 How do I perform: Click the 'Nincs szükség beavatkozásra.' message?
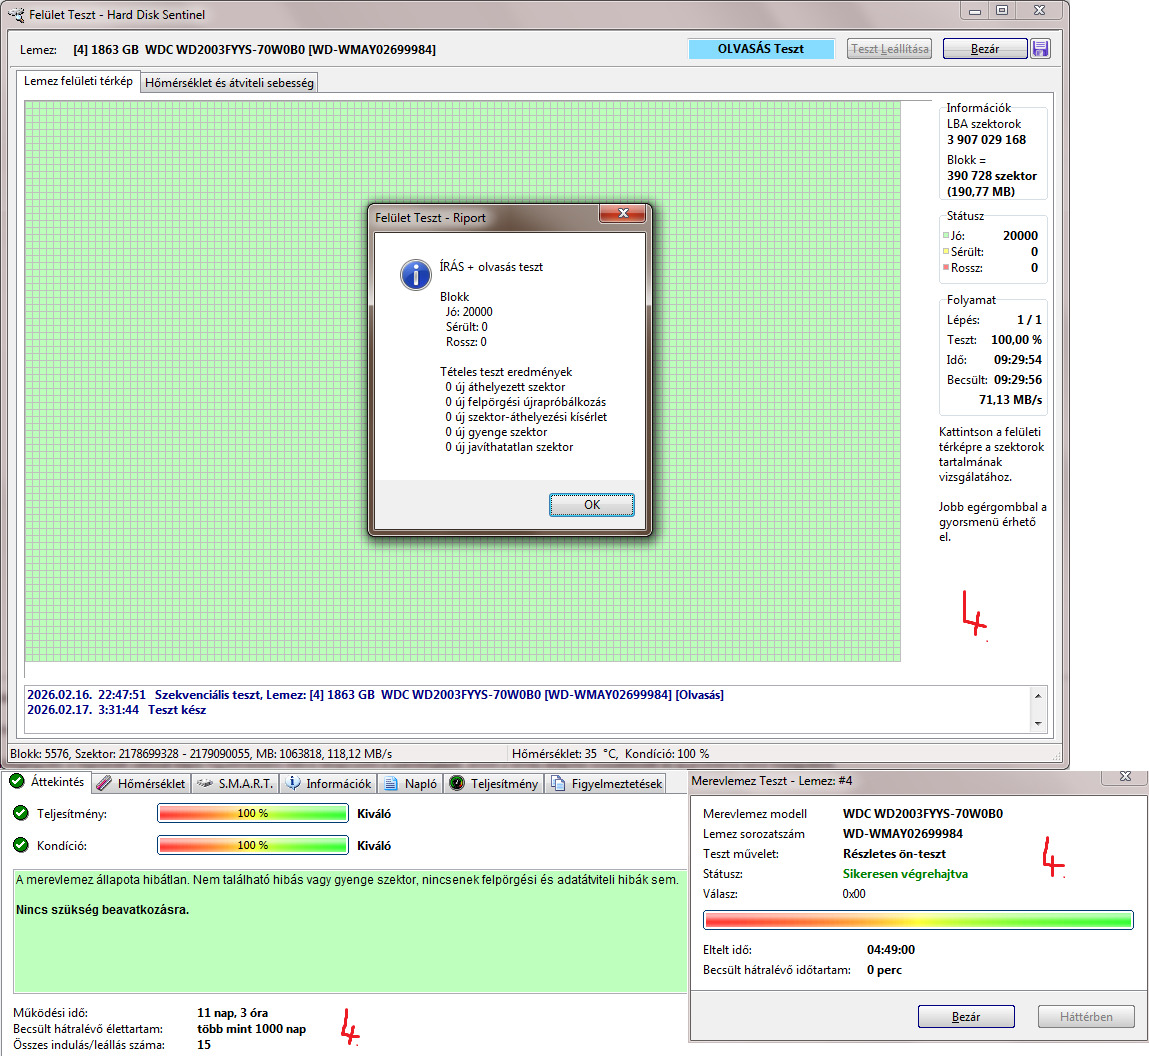pyautogui.click(x=103, y=910)
